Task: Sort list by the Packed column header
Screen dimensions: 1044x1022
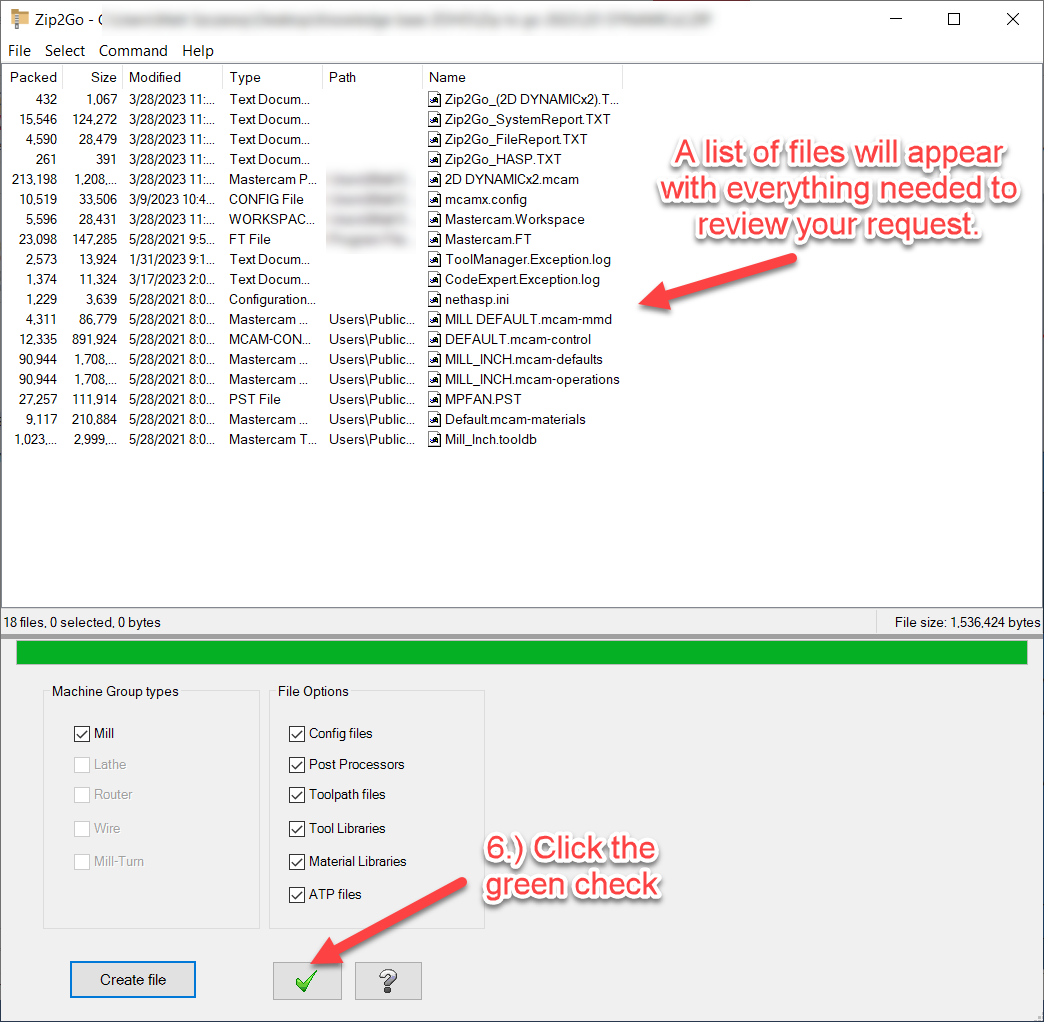Action: [x=33, y=77]
